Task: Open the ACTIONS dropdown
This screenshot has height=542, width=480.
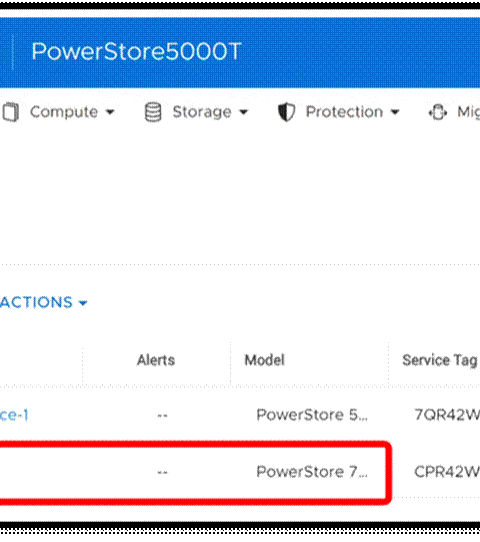Action: click(x=44, y=302)
